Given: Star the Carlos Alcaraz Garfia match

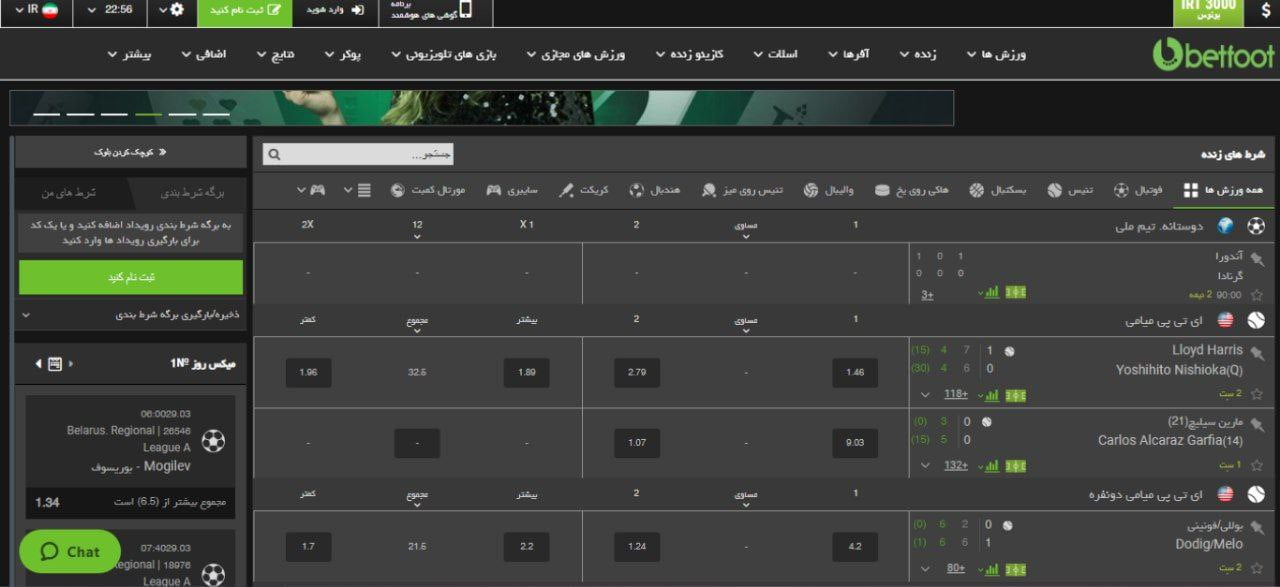Looking at the screenshot, I should pos(1256,465).
